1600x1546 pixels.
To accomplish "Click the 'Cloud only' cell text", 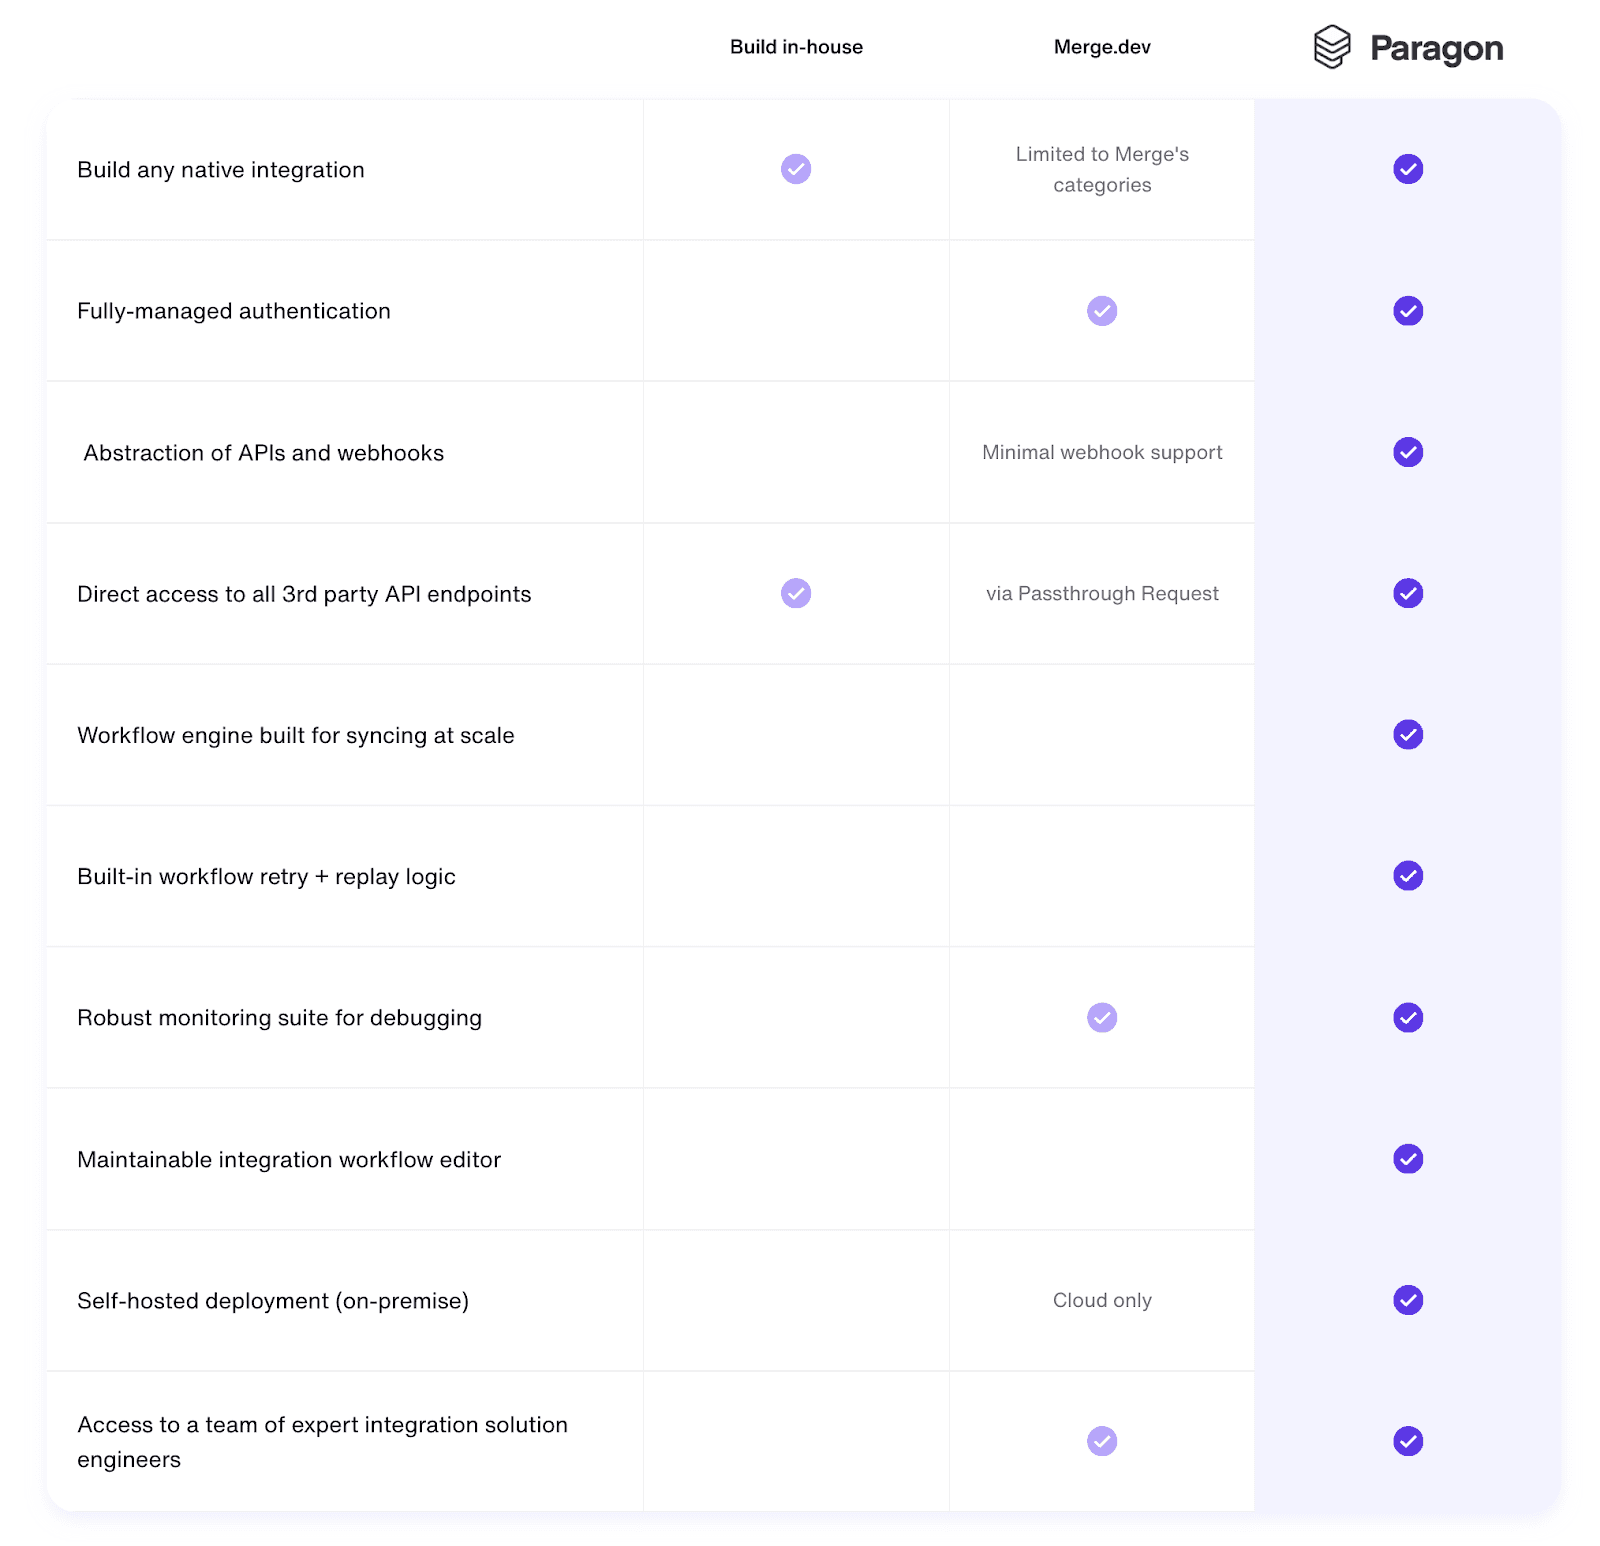I will (x=1102, y=1300).
